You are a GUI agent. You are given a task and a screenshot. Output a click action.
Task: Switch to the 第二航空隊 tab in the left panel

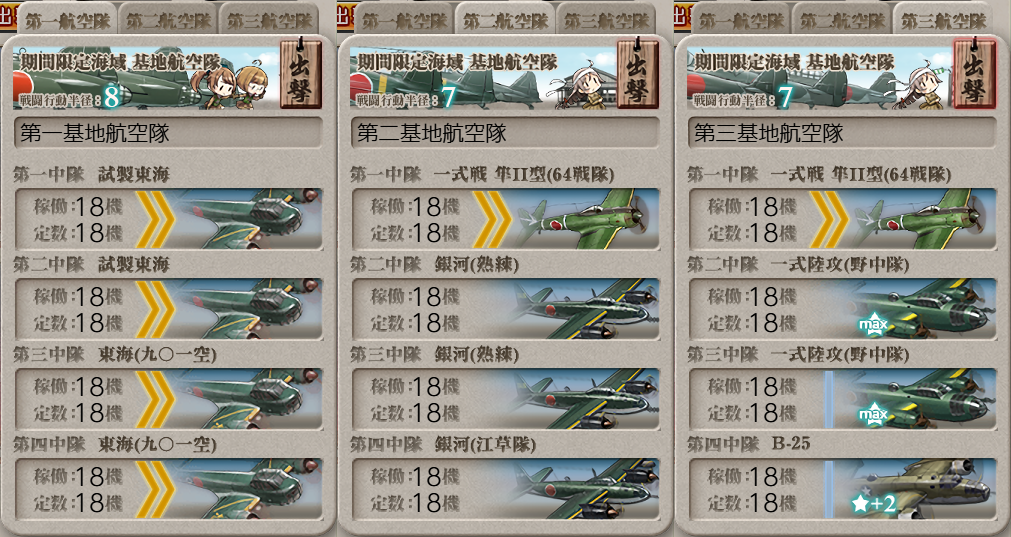pos(168,20)
